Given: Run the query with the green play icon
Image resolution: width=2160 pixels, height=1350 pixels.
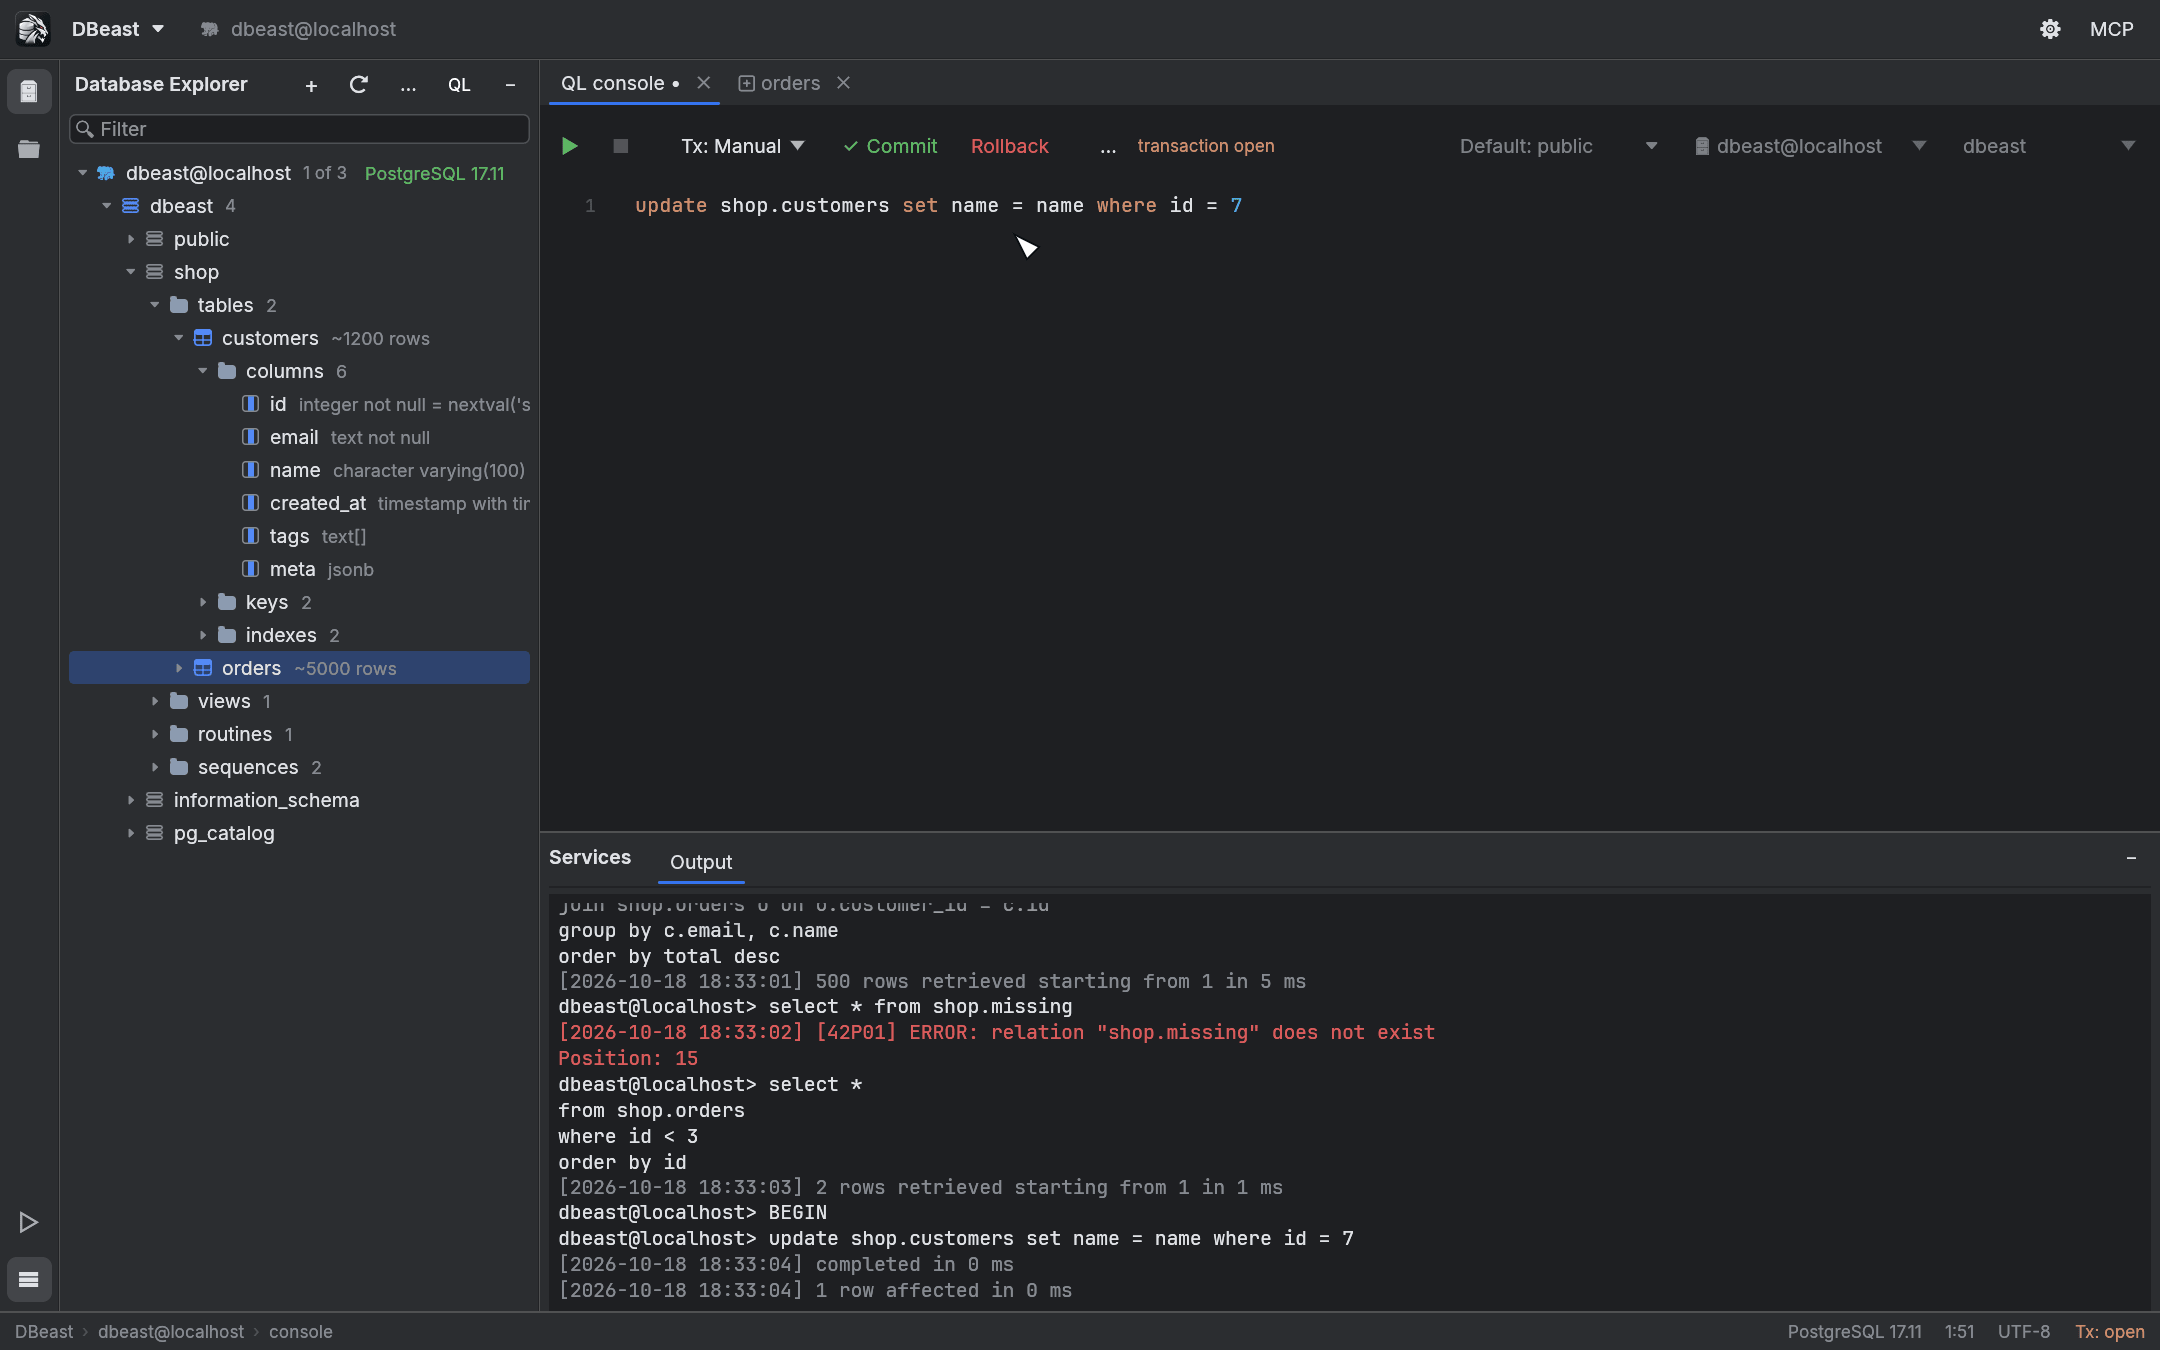Looking at the screenshot, I should click(x=569, y=146).
